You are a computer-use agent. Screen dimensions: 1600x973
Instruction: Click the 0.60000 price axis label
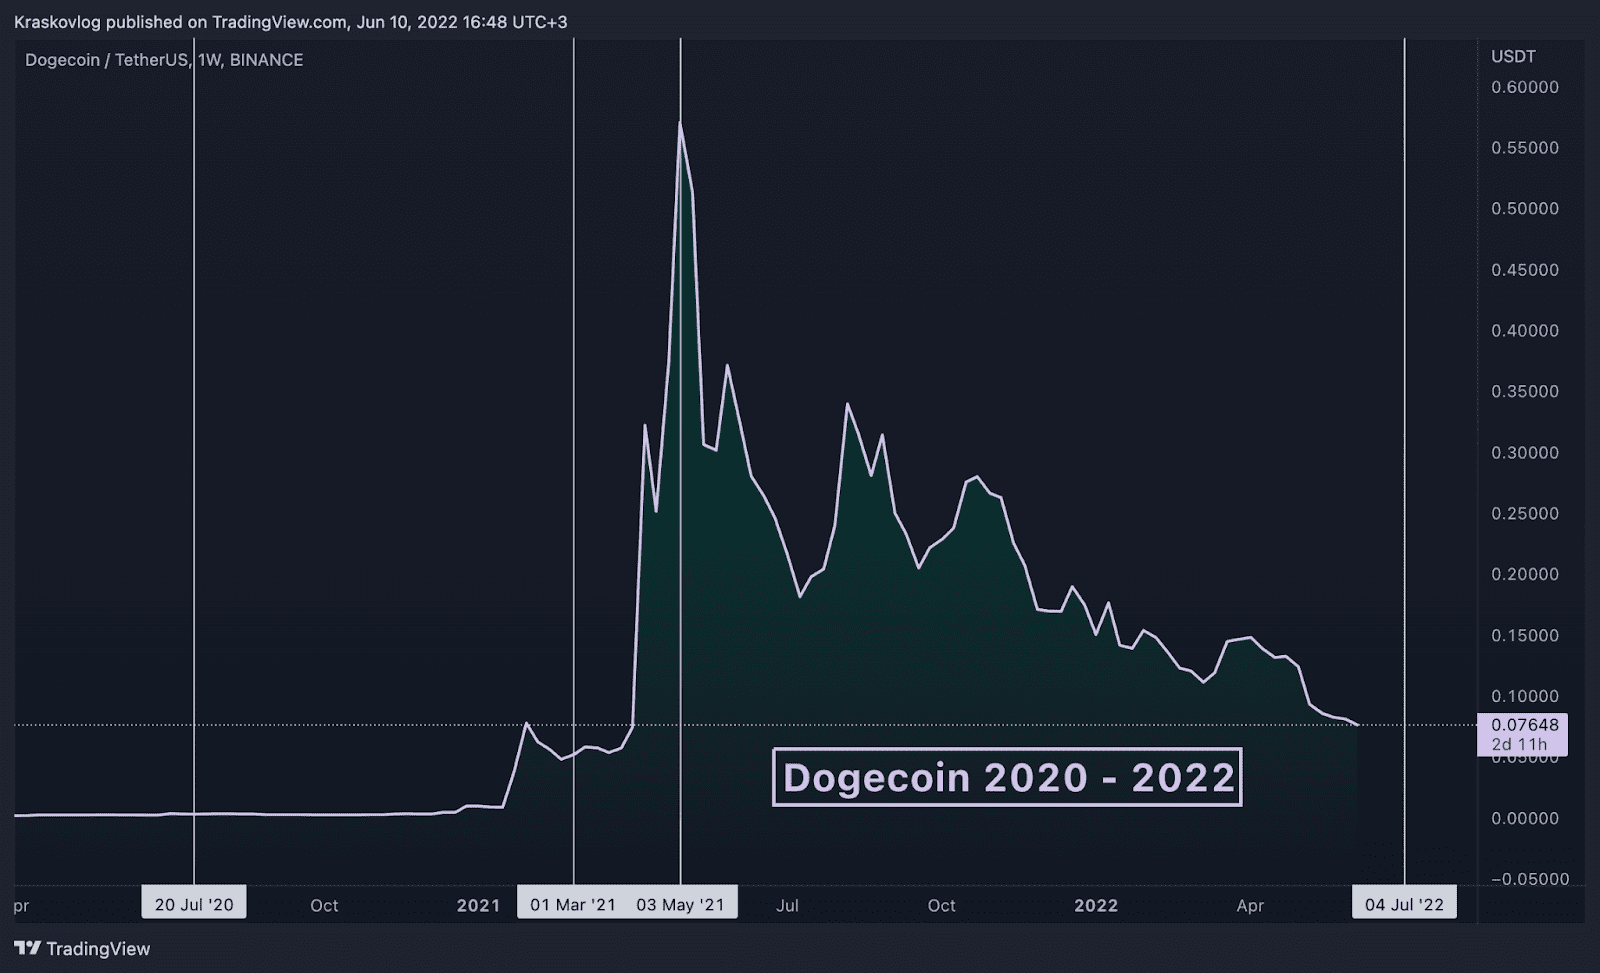point(1525,87)
